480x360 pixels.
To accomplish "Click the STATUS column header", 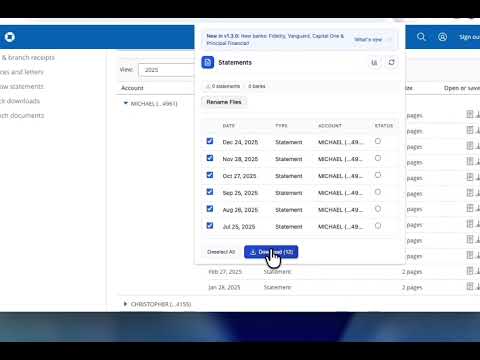I will [384, 126].
